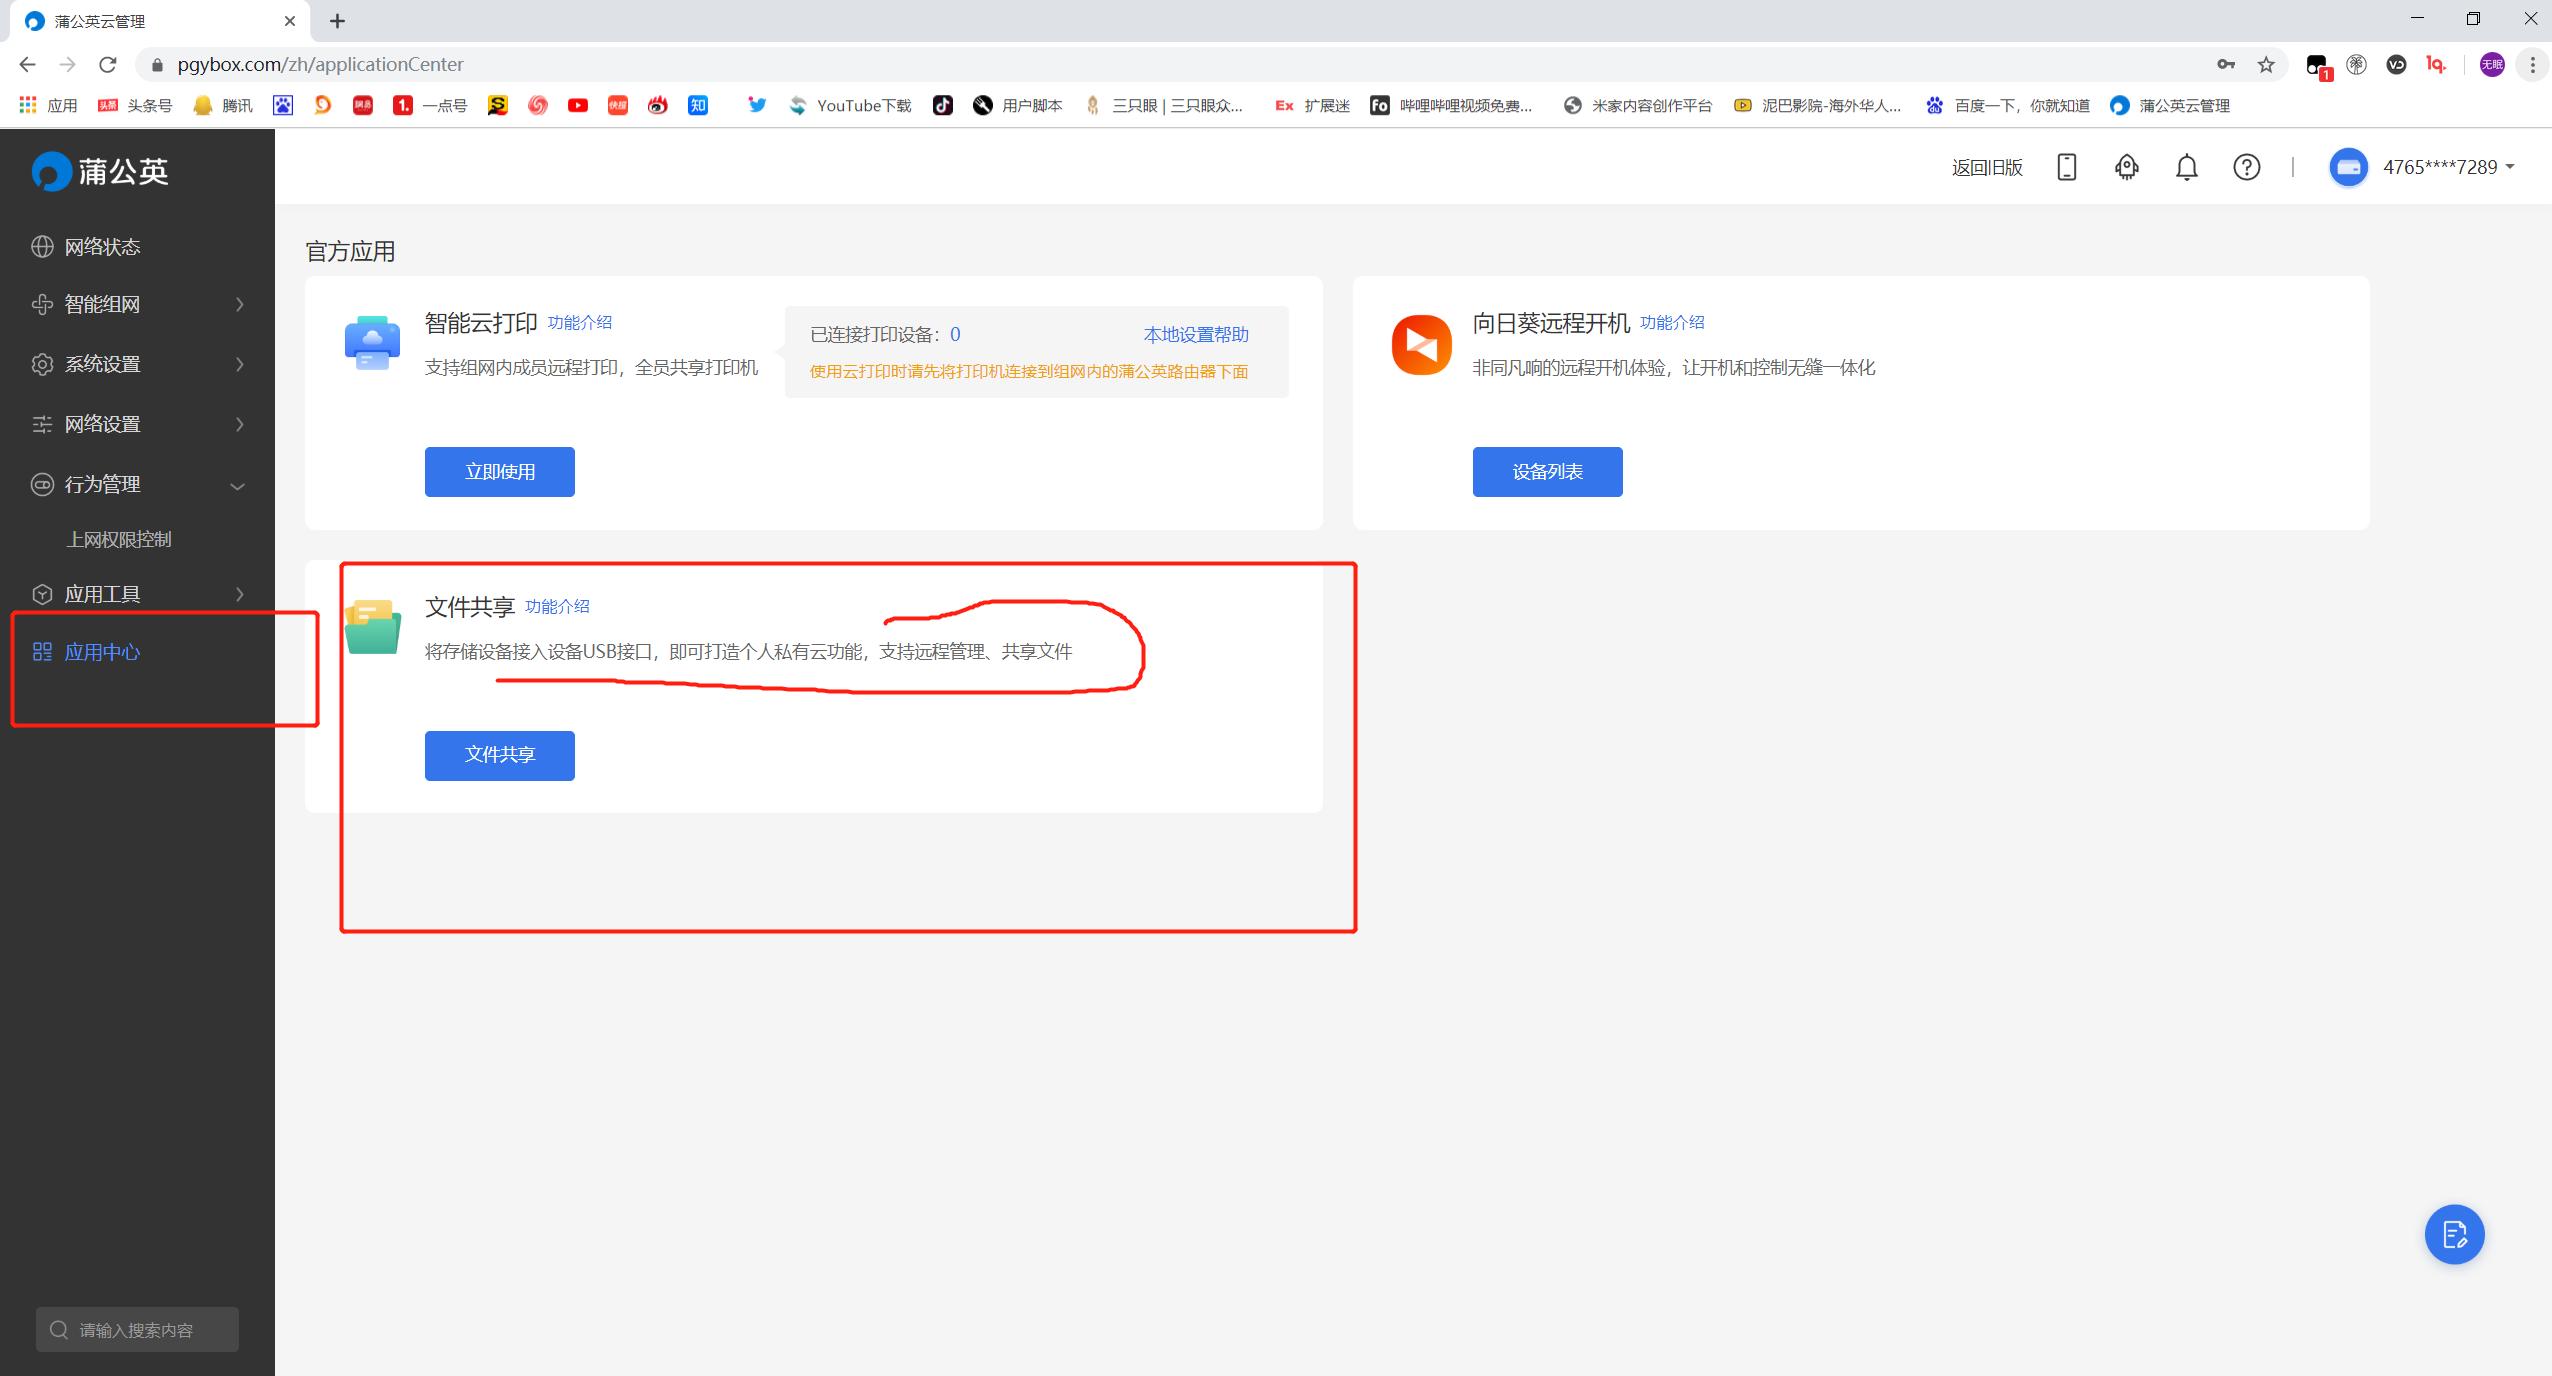Click the 向日葵远程开机 app icon
2552x1376 pixels.
click(1420, 343)
